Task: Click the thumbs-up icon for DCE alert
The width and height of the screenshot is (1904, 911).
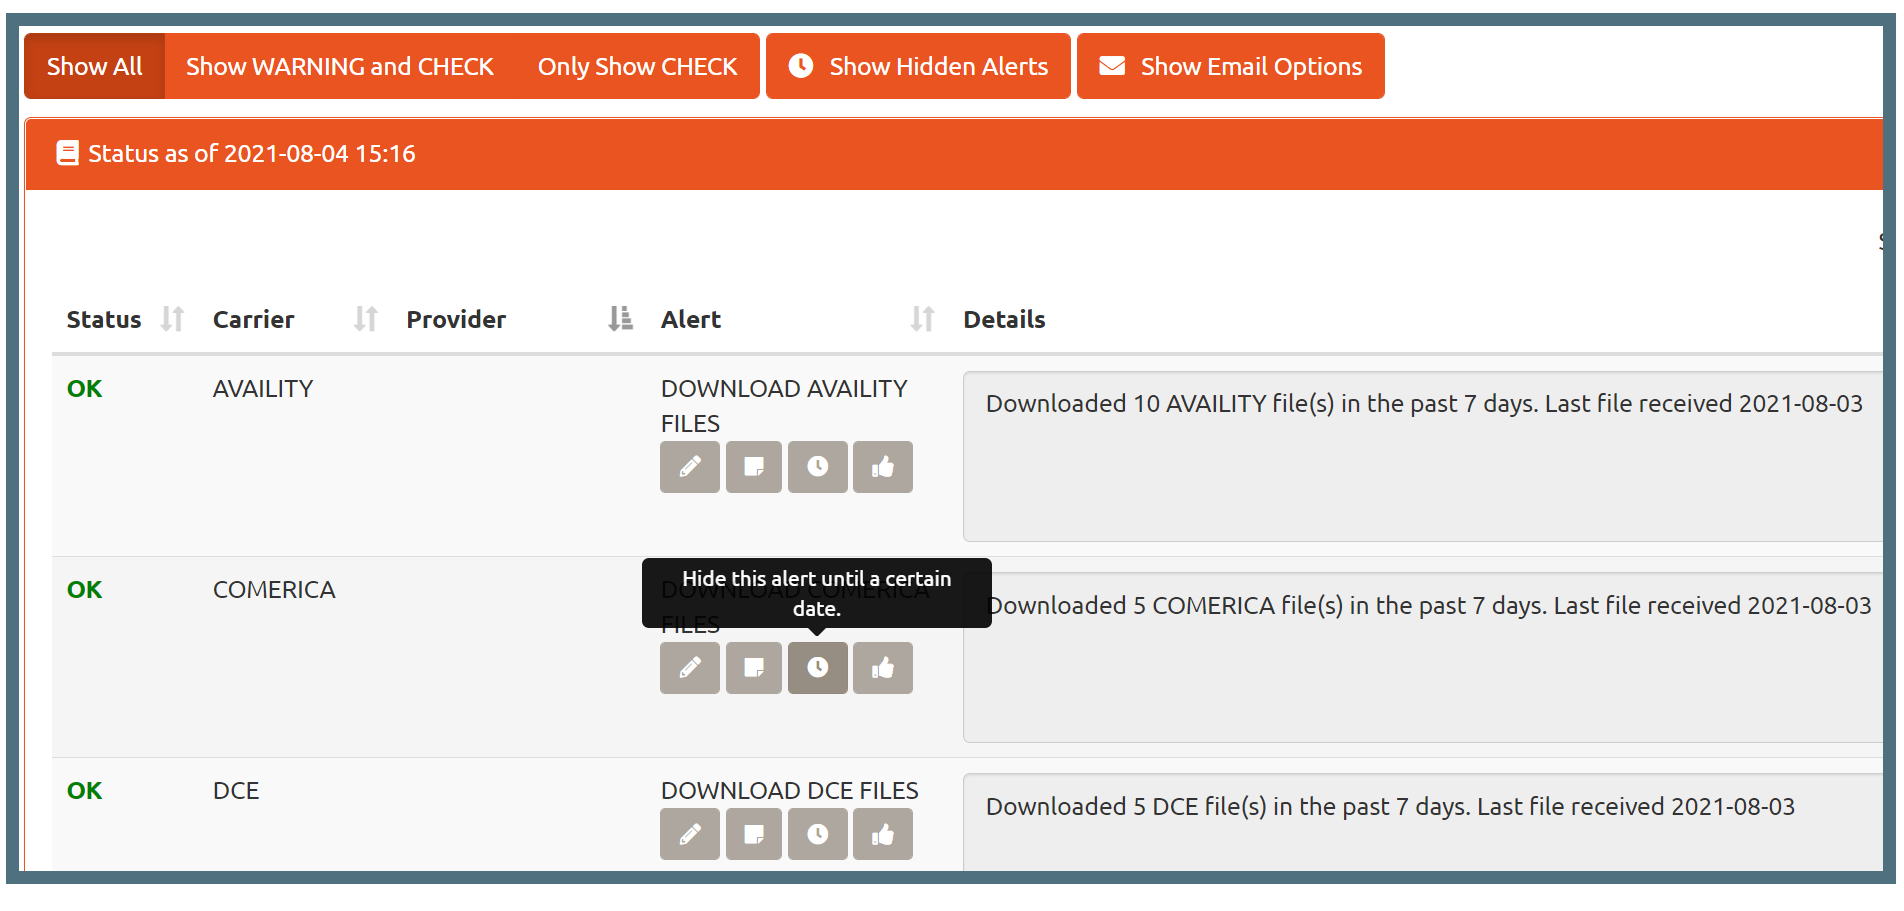Action: pos(882,834)
